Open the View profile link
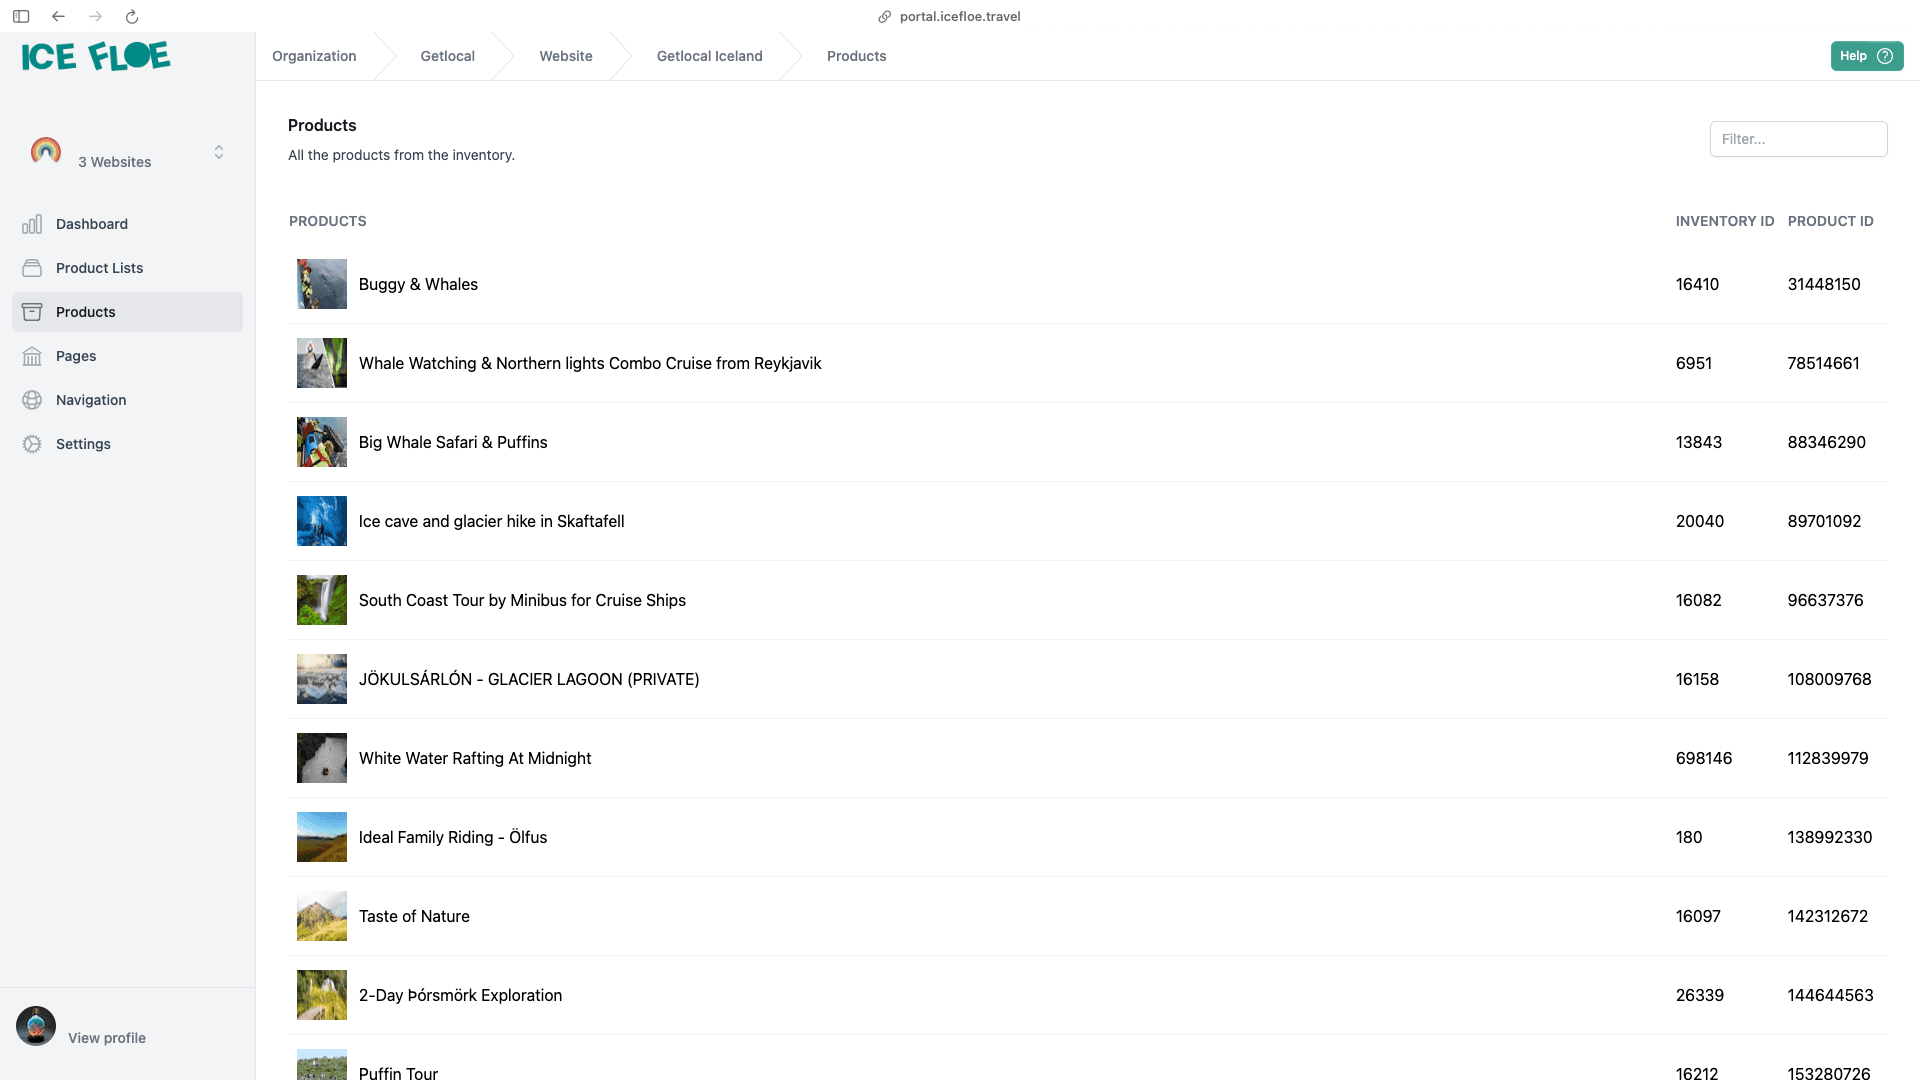The height and width of the screenshot is (1080, 1920). point(106,1038)
